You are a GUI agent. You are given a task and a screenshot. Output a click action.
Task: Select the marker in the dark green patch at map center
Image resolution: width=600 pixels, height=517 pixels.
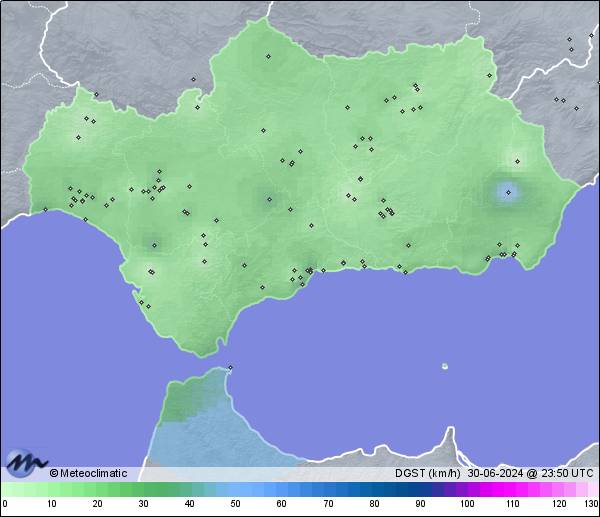270,199
